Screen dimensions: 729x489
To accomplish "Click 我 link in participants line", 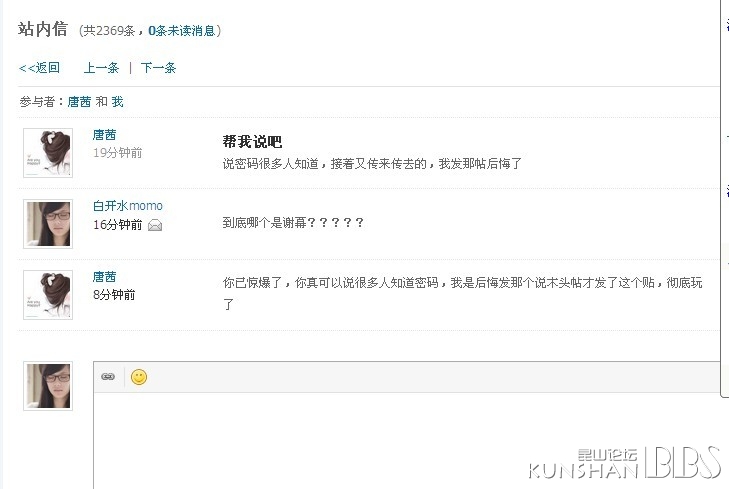I will click(x=118, y=102).
